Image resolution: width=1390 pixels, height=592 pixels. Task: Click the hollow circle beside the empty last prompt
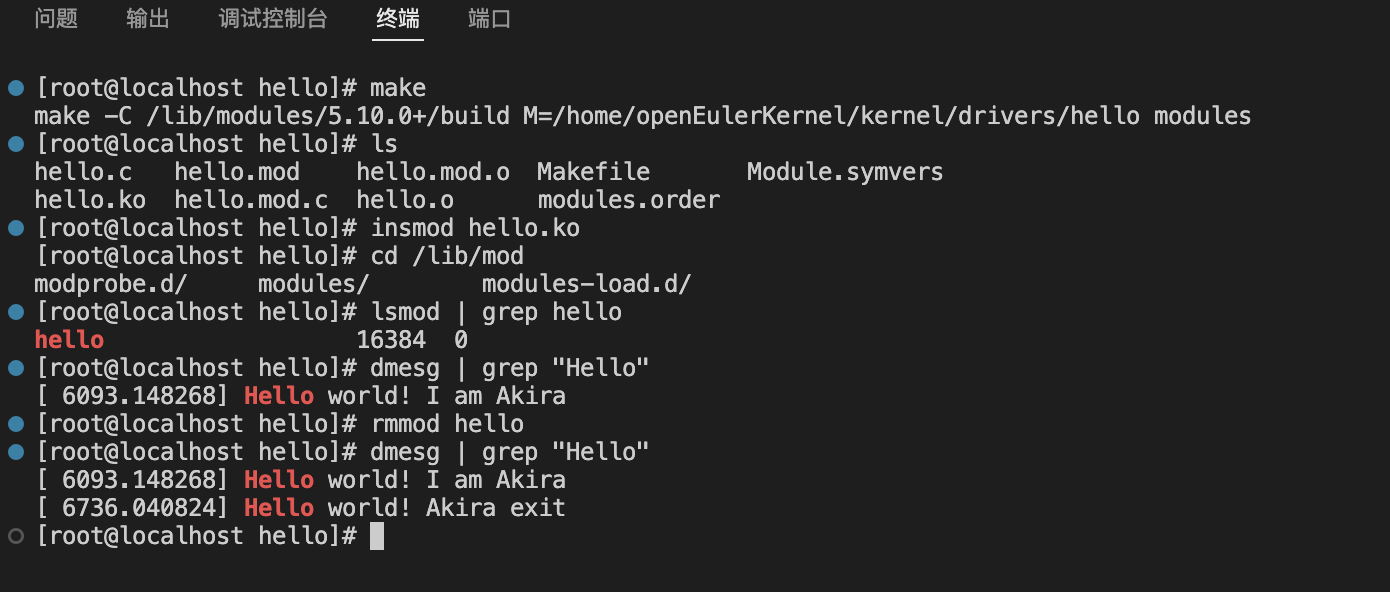[16, 536]
